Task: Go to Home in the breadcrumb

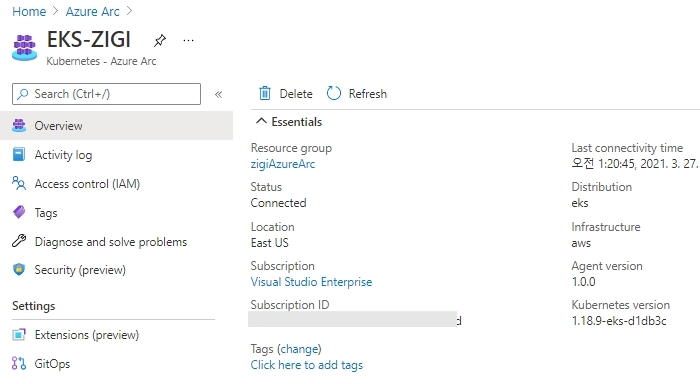Action: click(29, 12)
